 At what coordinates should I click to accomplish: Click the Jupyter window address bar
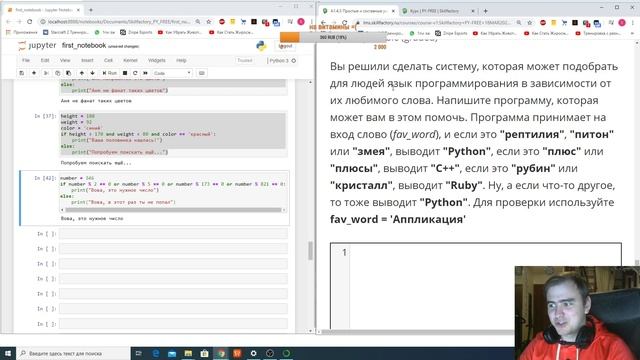(118, 22)
